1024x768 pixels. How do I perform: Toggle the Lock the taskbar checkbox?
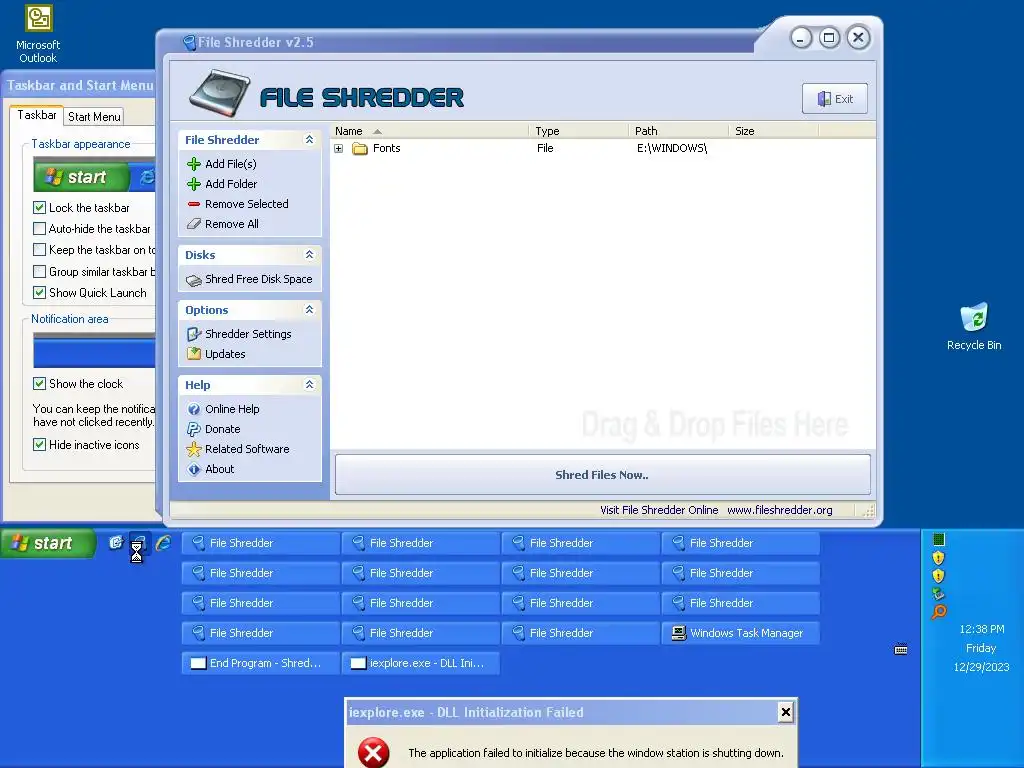[x=39, y=208]
